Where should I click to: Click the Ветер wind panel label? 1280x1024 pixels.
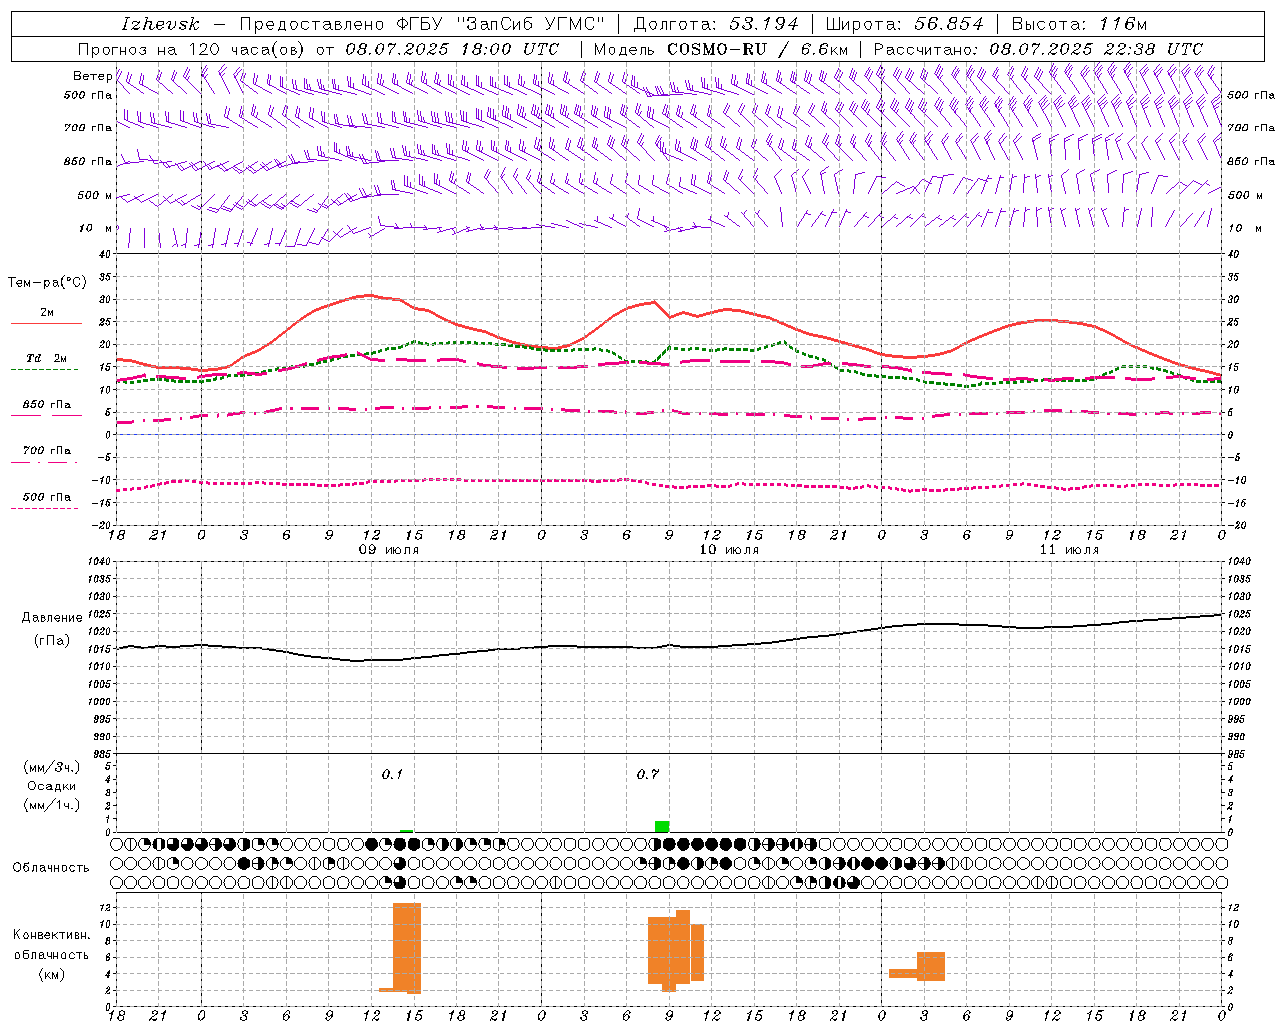(92, 76)
